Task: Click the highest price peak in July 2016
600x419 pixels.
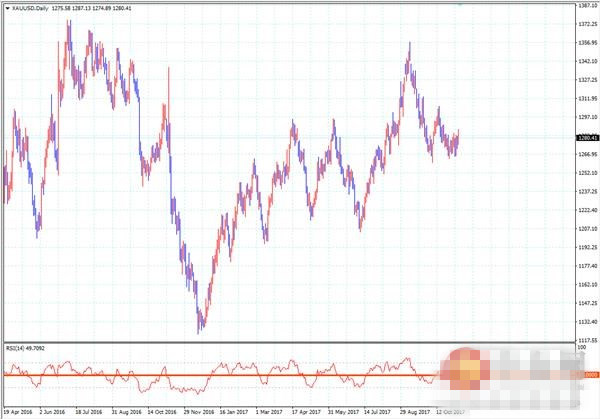Action: click(68, 21)
